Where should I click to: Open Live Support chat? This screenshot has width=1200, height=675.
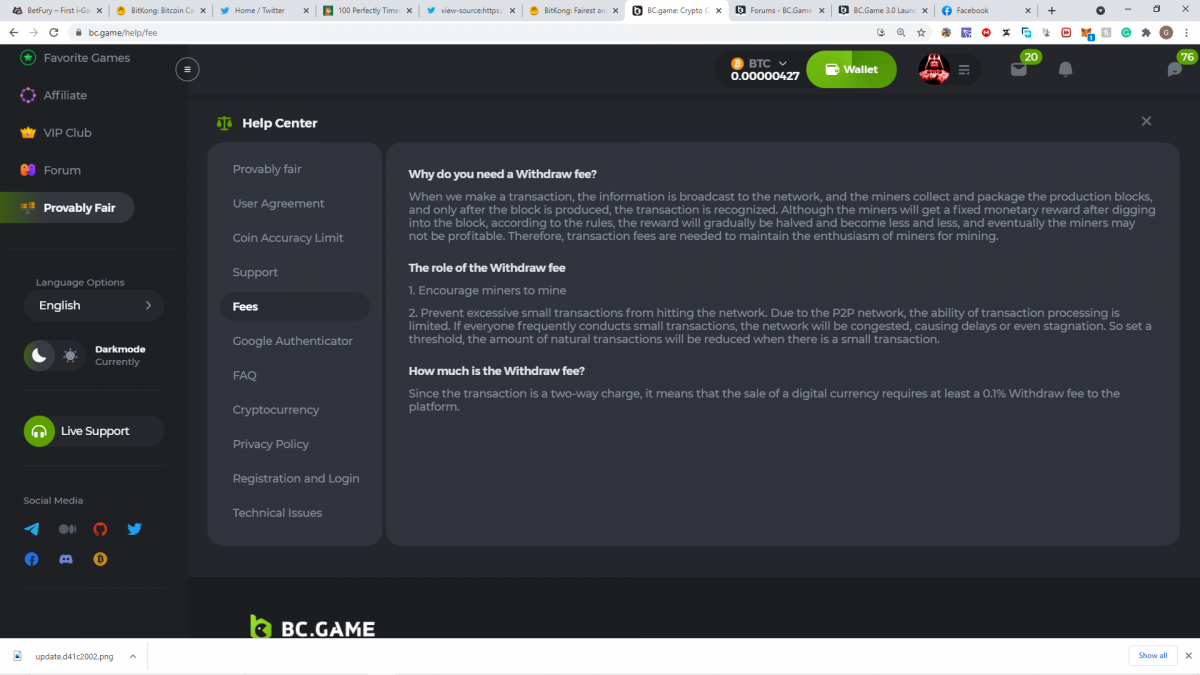94,431
